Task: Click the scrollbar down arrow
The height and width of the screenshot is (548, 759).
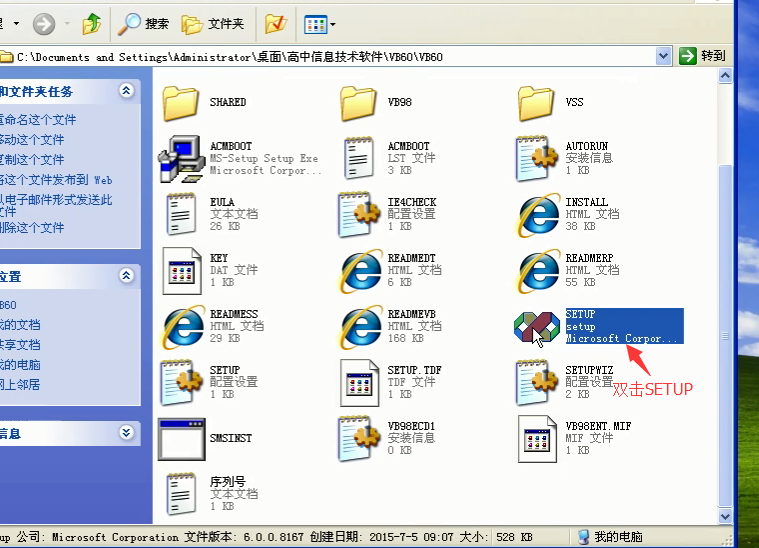Action: (x=725, y=516)
